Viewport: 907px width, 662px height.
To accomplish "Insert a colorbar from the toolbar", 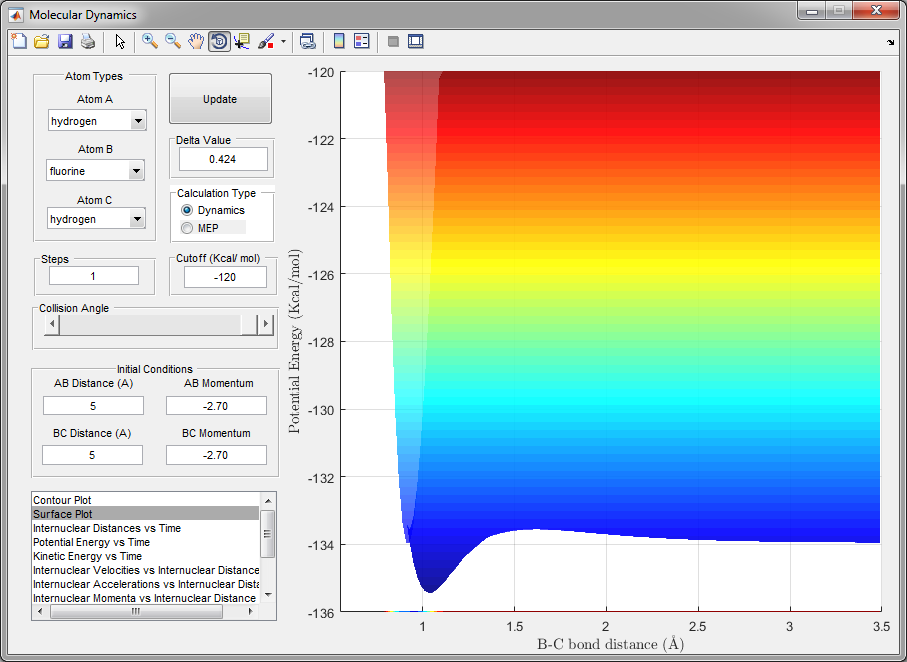I will [339, 41].
